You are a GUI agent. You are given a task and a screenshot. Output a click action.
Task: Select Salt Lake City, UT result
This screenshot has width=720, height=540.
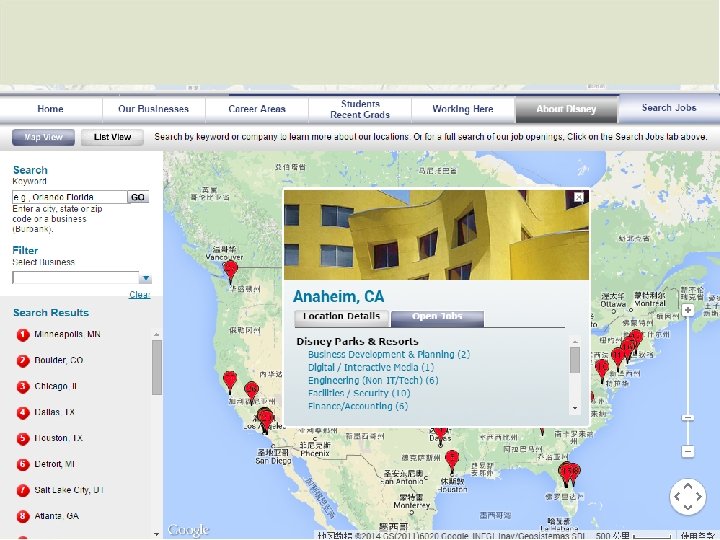point(69,490)
